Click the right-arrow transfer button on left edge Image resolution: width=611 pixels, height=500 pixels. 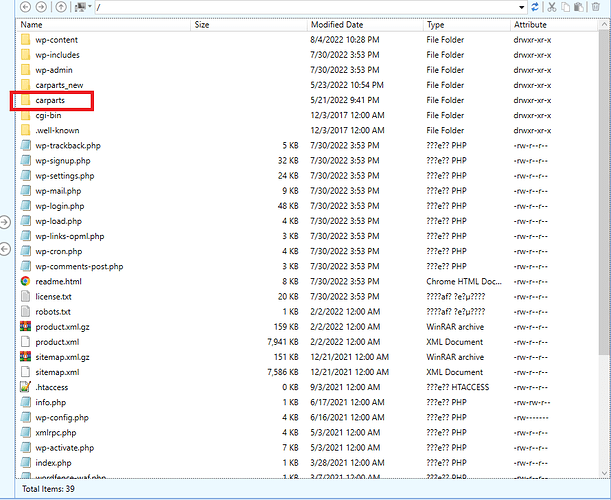pyautogui.click(x=5, y=222)
